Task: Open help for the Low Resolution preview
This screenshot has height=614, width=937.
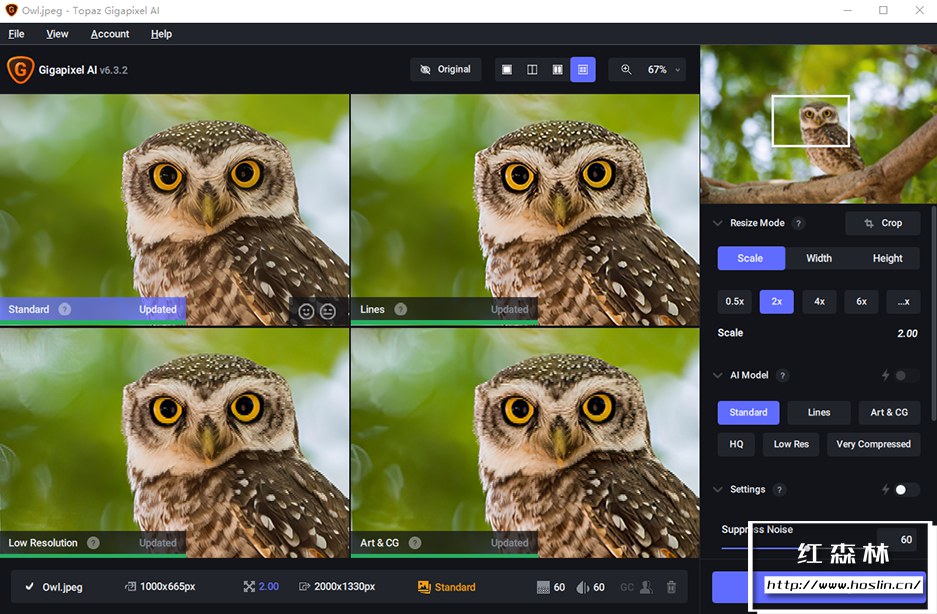Action: pos(93,543)
